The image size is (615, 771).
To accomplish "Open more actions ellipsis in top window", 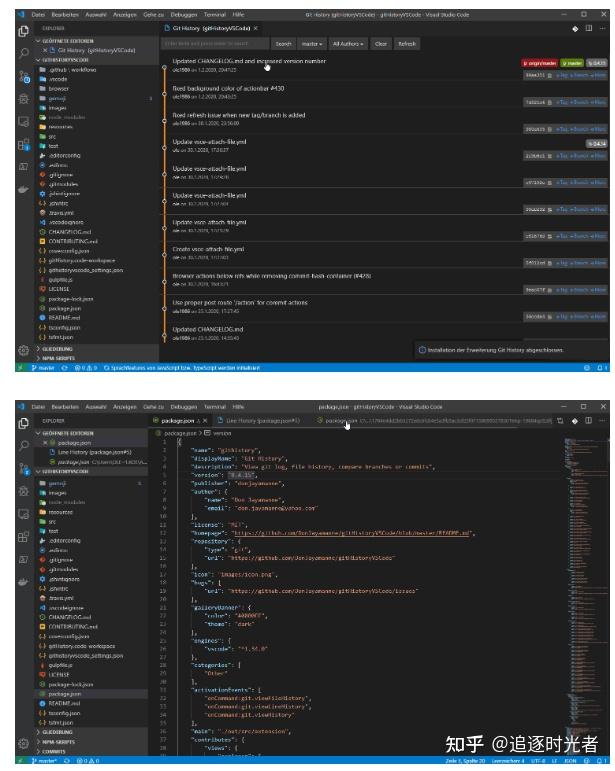I will click(x=602, y=29).
